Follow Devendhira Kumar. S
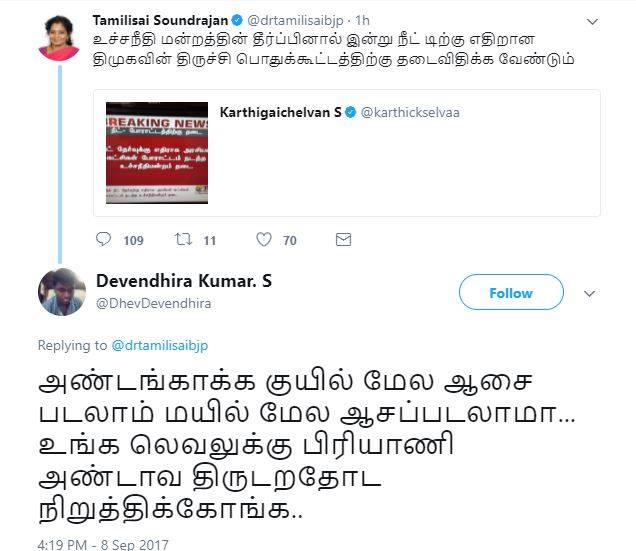Screen dimensions: 636x551 tap(511, 292)
